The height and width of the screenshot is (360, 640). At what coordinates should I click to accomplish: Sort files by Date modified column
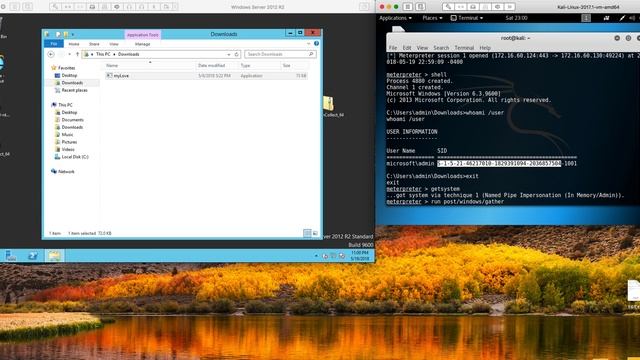211,65
